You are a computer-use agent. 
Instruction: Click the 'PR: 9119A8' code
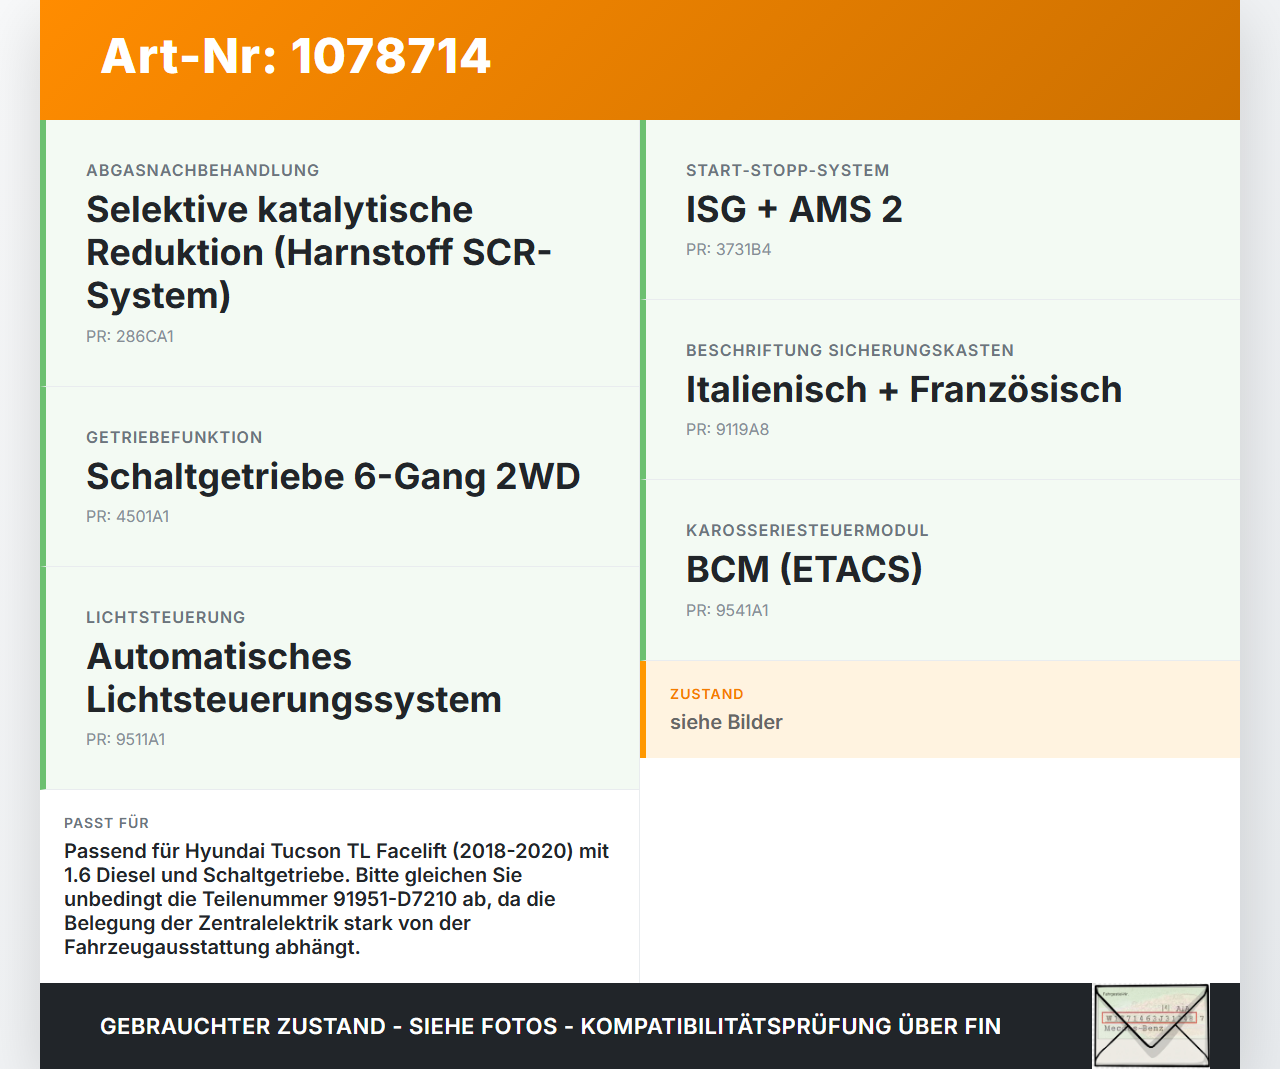728,429
